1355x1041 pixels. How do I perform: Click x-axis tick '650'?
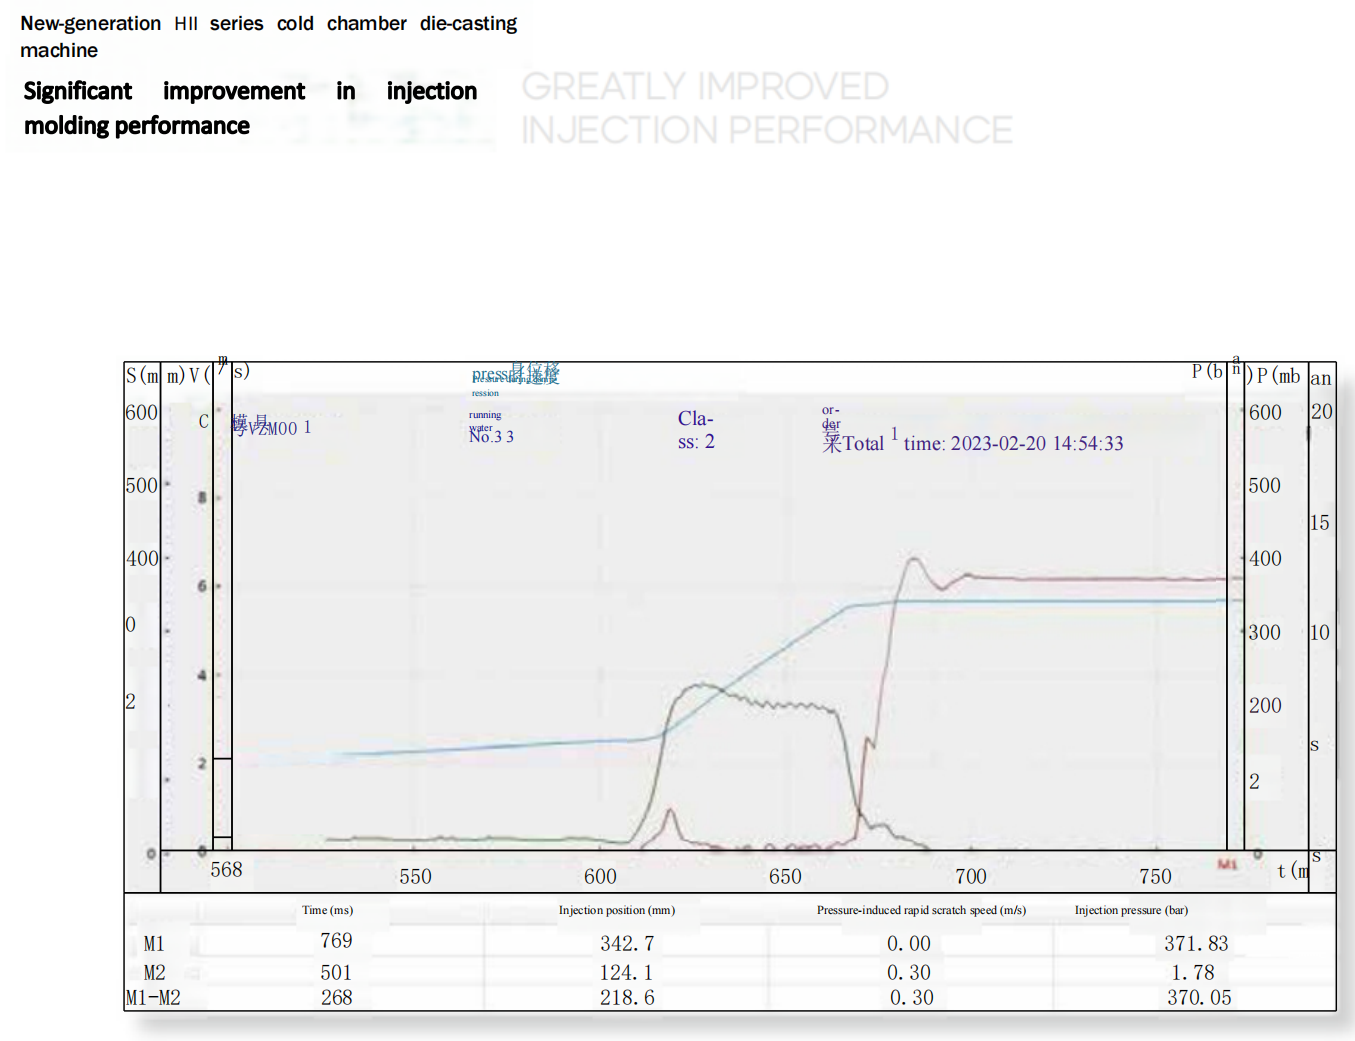[x=785, y=876]
